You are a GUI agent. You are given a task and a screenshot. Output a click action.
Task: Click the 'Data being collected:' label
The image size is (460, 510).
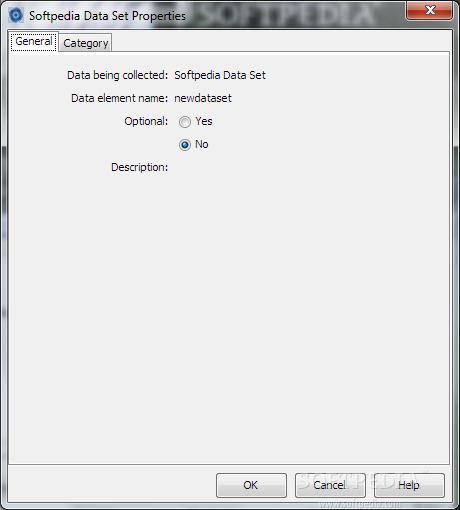click(118, 75)
